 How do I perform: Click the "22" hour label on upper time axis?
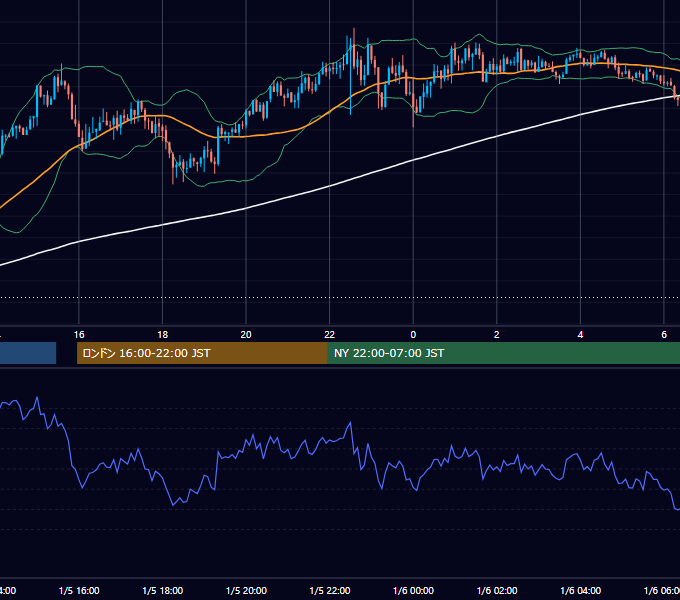coord(330,335)
